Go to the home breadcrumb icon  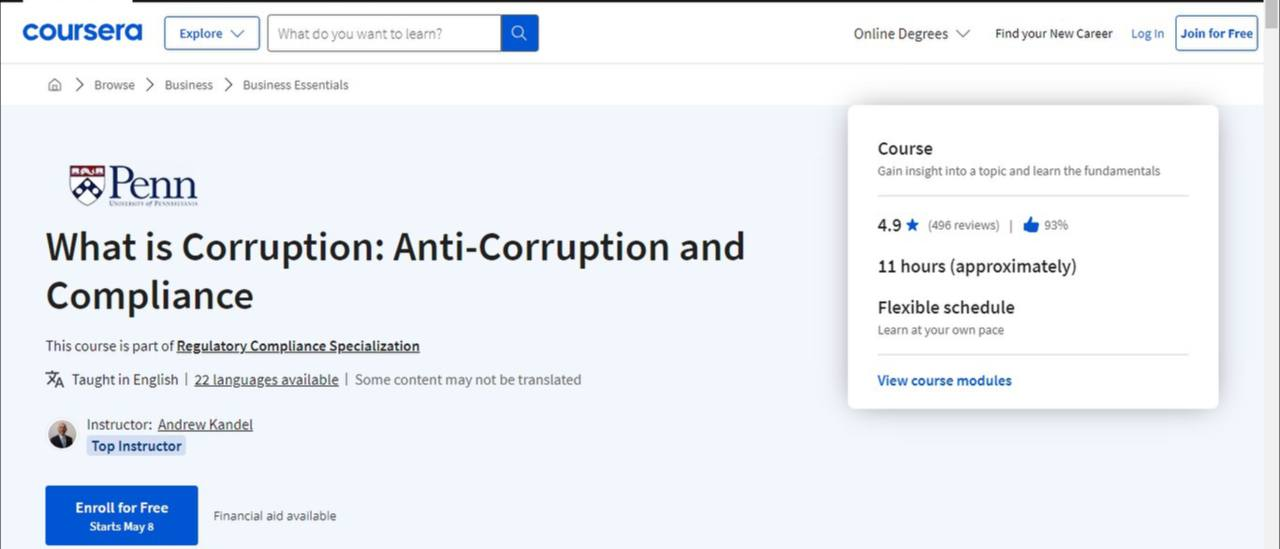click(x=55, y=85)
